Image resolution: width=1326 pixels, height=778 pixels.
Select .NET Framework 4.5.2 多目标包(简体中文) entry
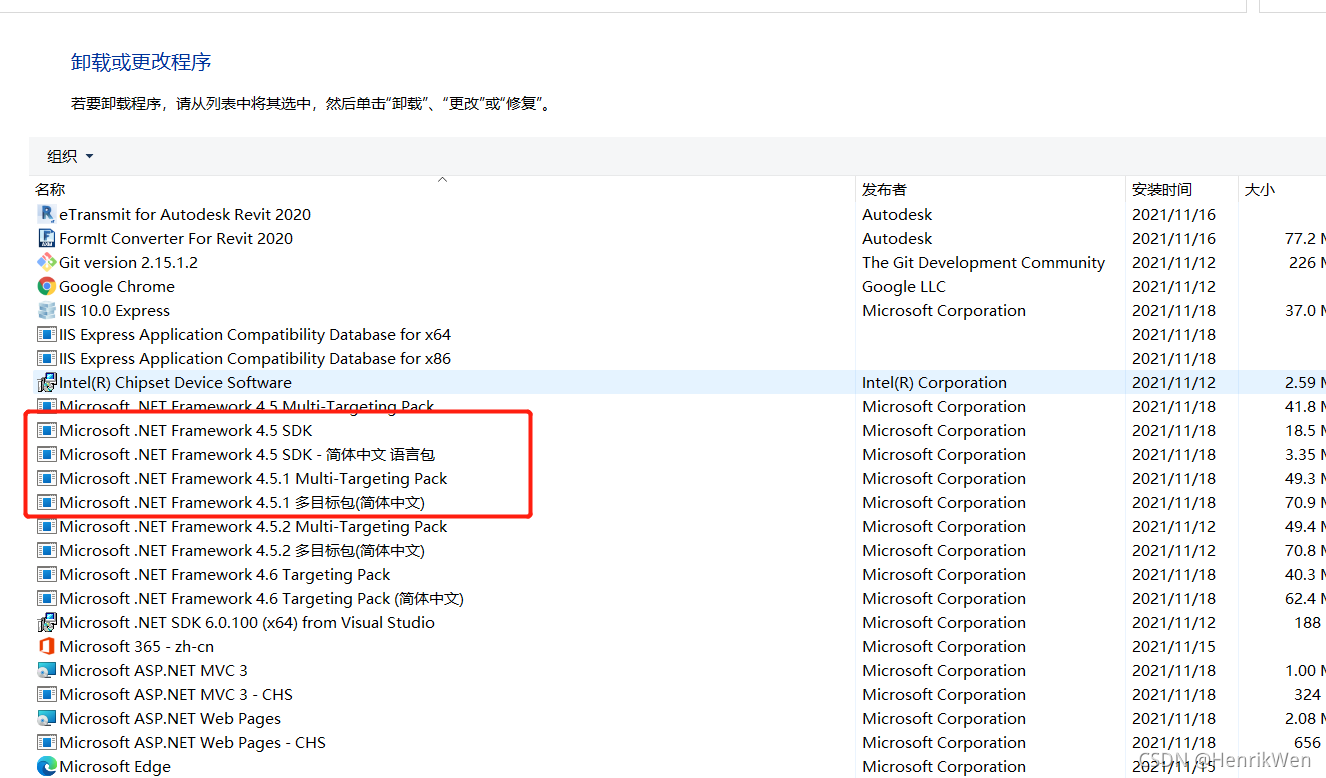tap(242, 550)
